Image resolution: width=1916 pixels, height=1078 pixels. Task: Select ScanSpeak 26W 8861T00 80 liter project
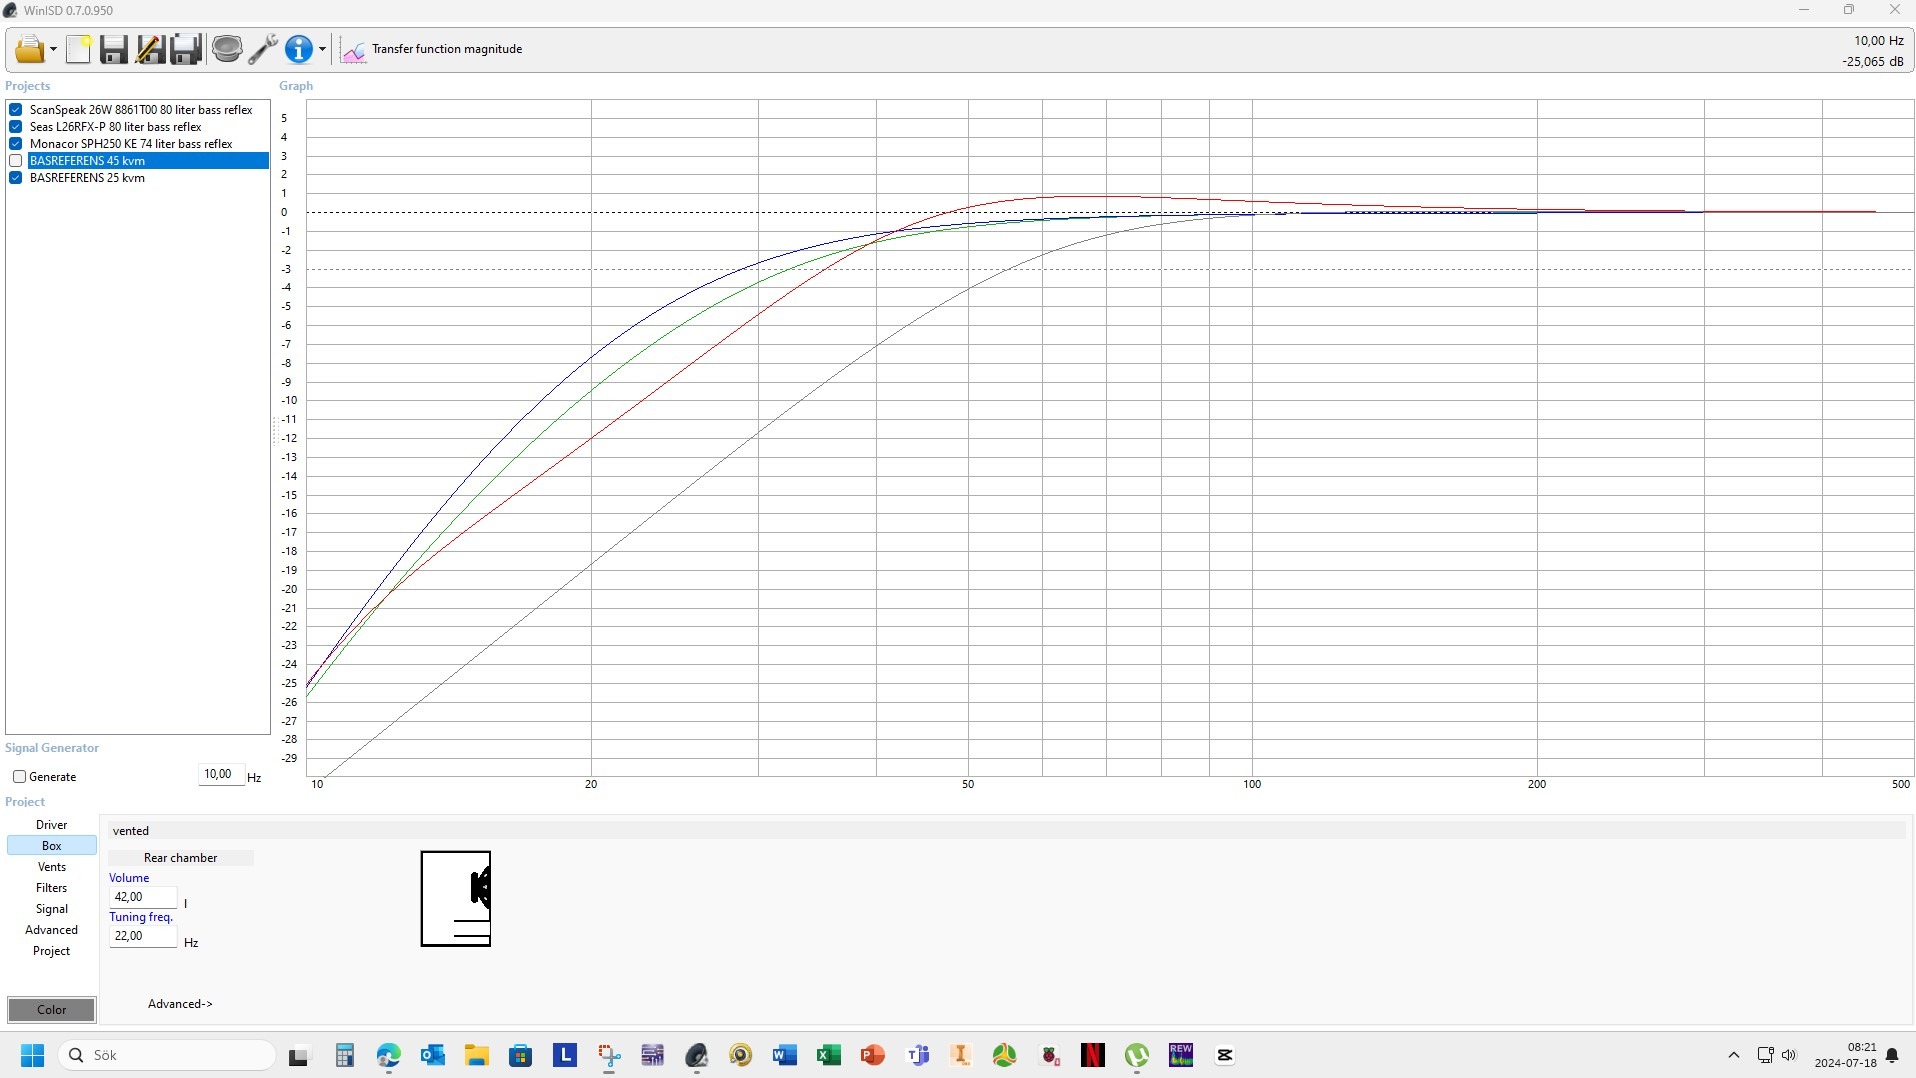[141, 110]
